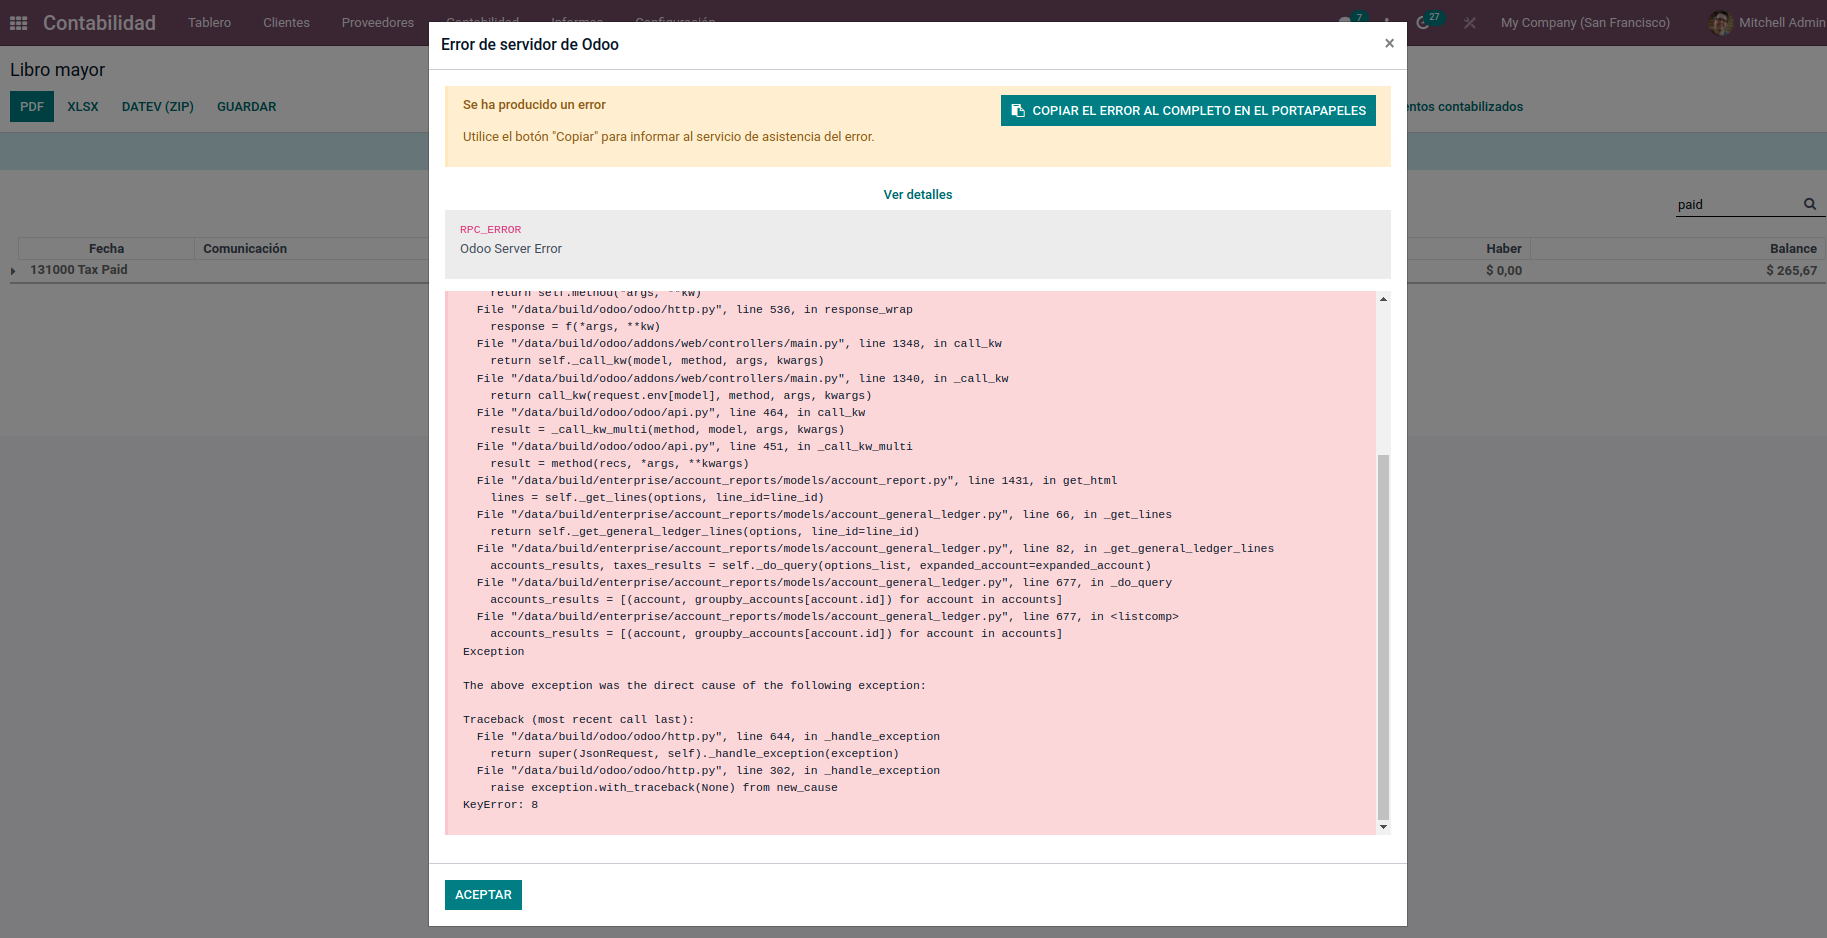Screen dimensions: 1827x938
Task: Click the 'Utilice el botón Copiar' help text
Action: point(668,137)
